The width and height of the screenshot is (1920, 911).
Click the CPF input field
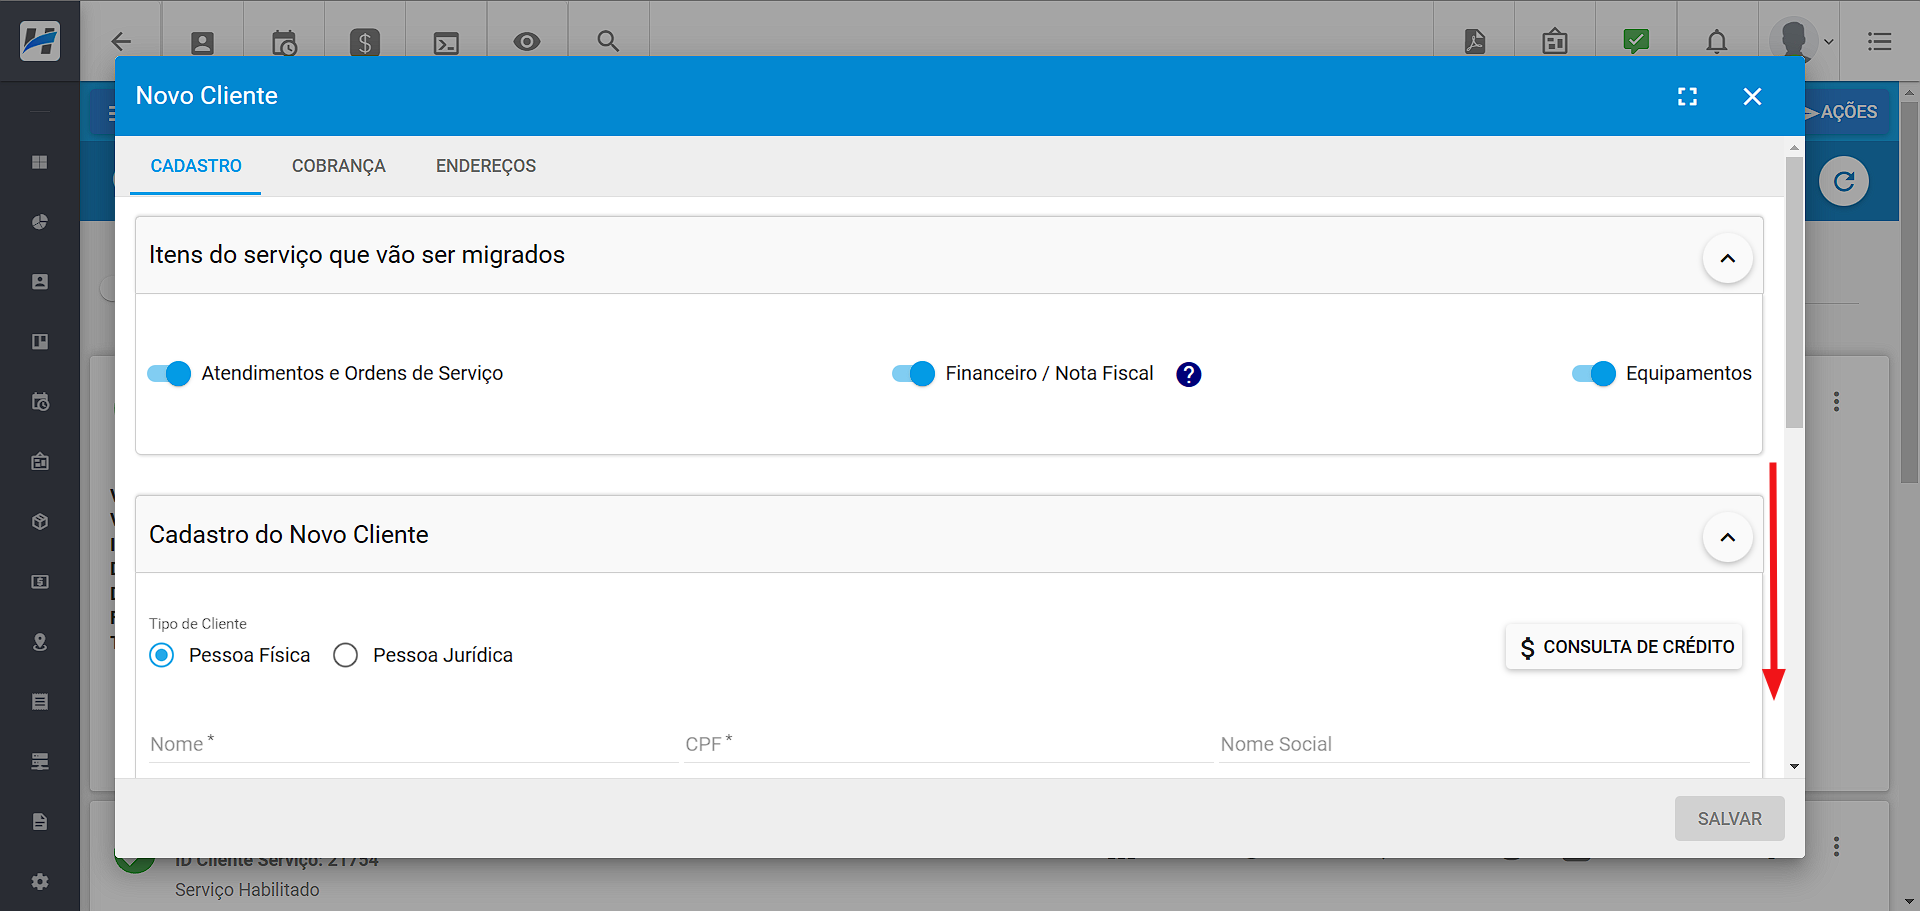pos(948,744)
